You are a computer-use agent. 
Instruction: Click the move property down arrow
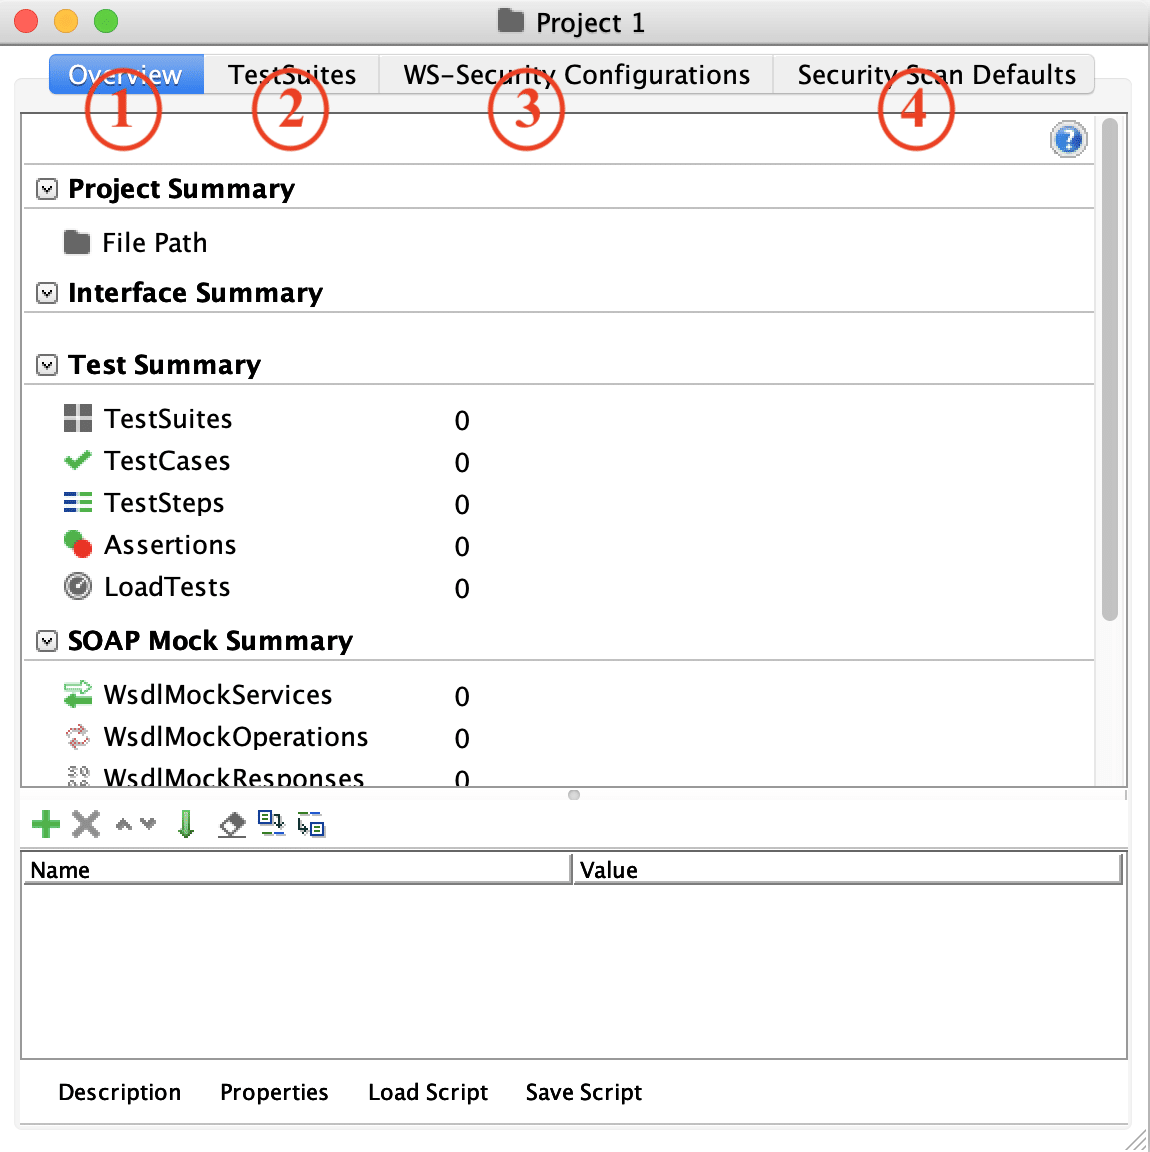click(x=148, y=824)
